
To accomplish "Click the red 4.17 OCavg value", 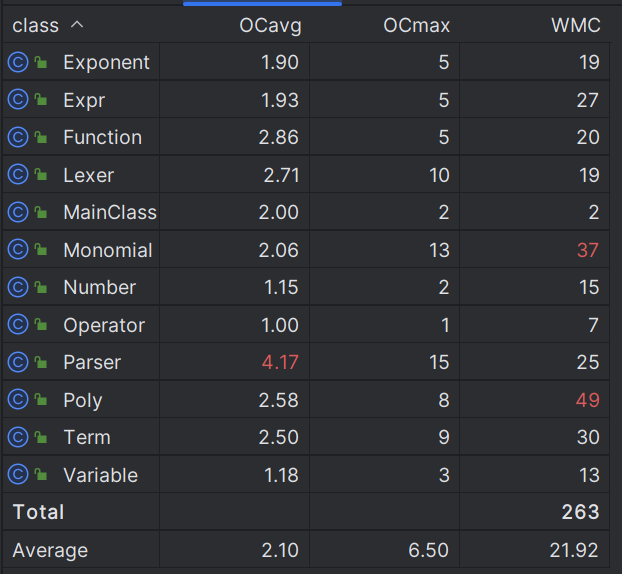I will (280, 363).
